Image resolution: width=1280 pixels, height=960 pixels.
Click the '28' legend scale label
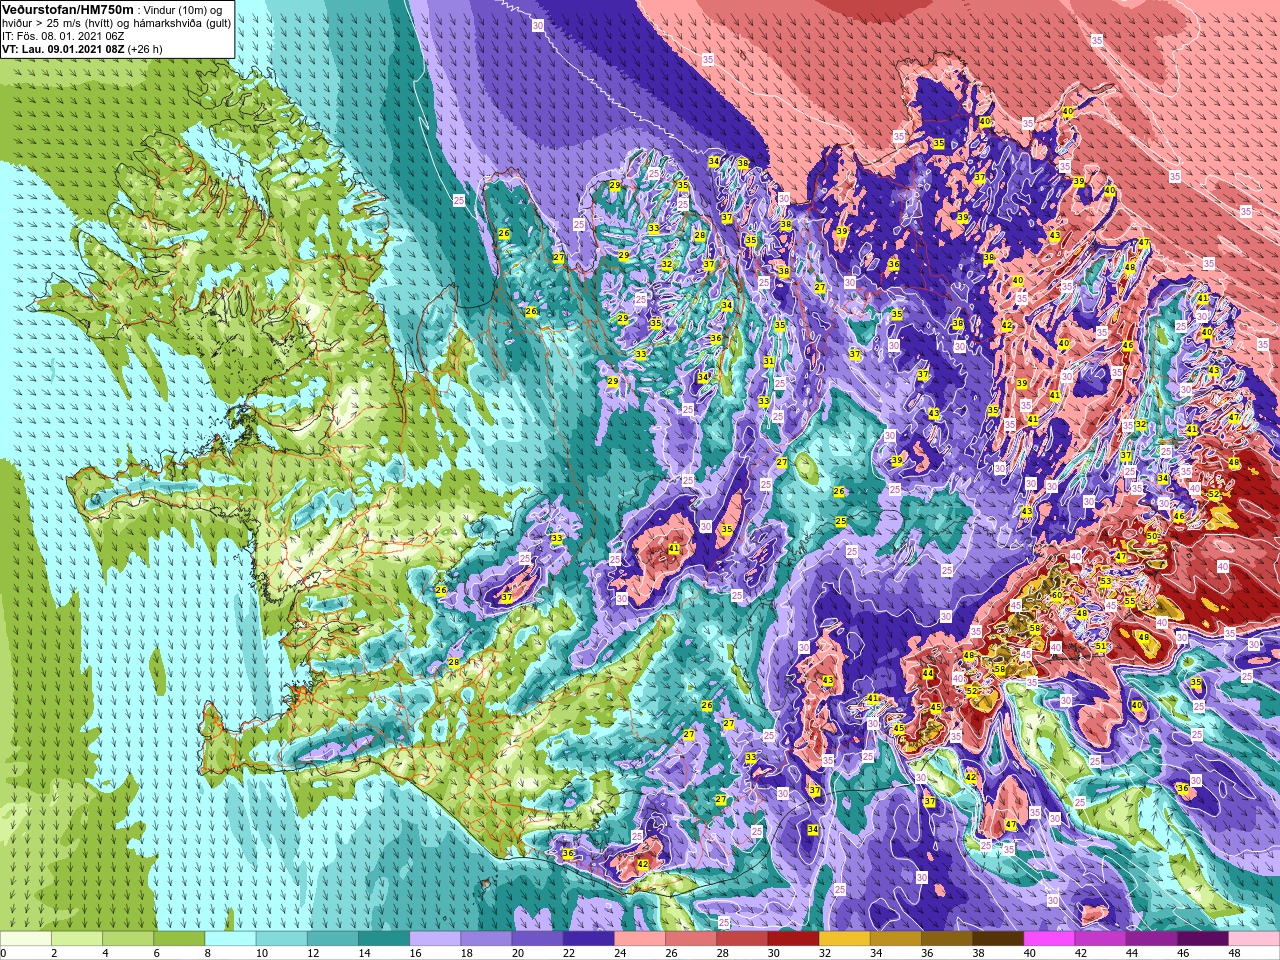coord(723,953)
